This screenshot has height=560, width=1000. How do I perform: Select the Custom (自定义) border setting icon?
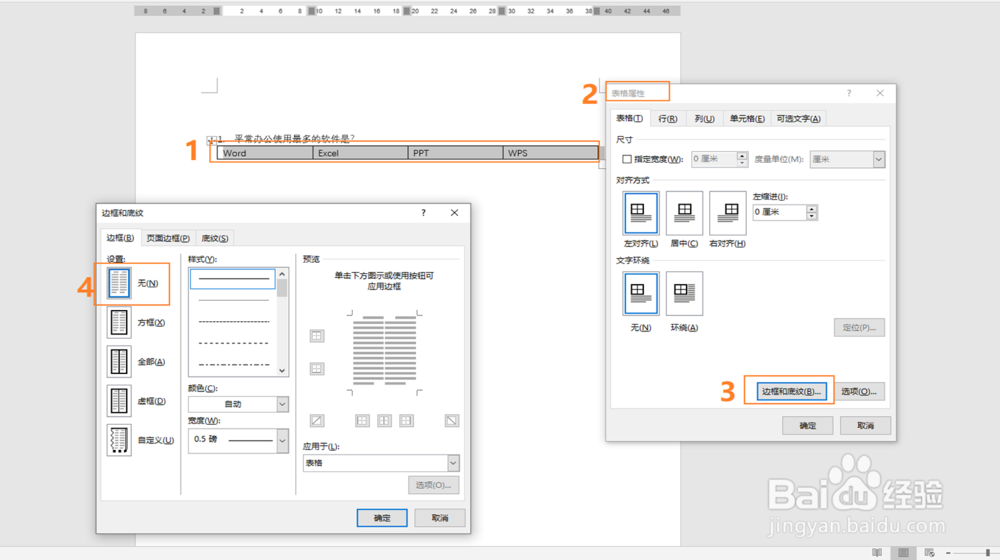119,440
